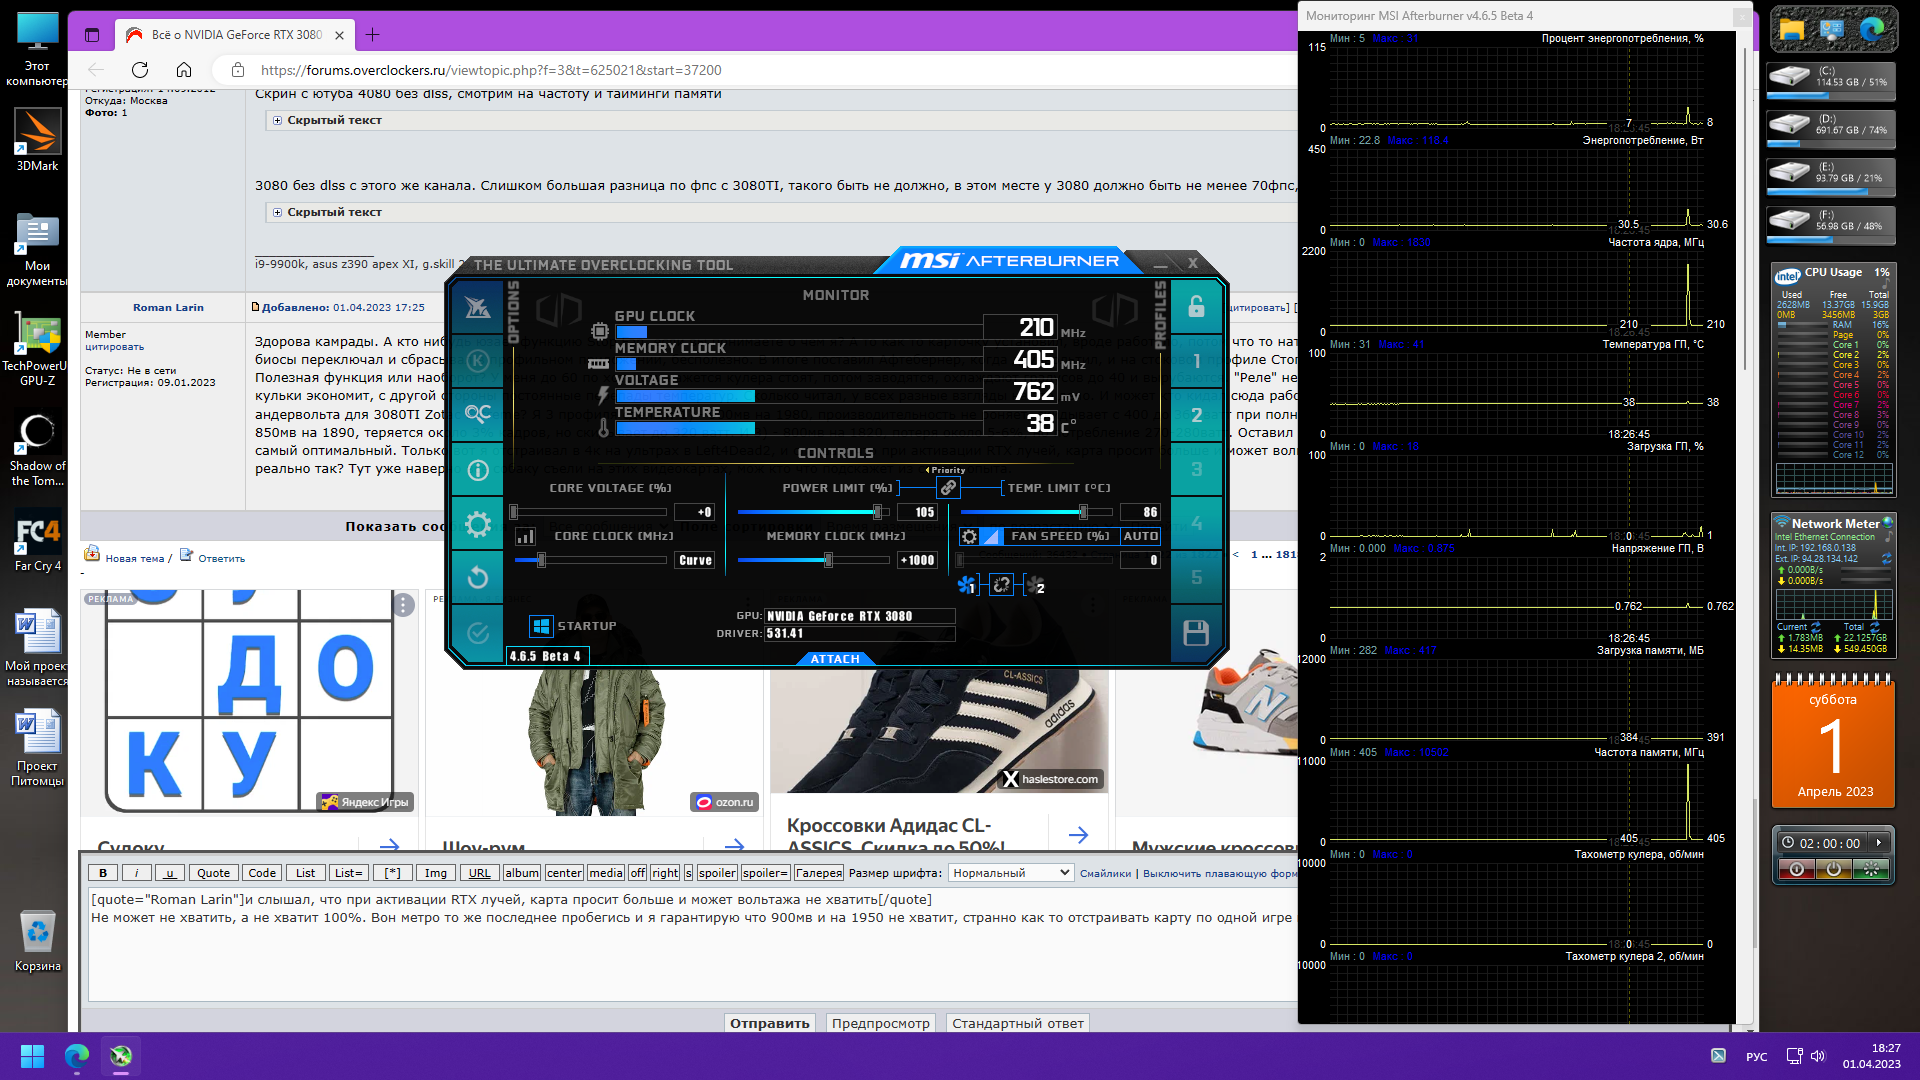Click the Power Limit slider handle
The image size is (1920, 1080).
tap(877, 512)
